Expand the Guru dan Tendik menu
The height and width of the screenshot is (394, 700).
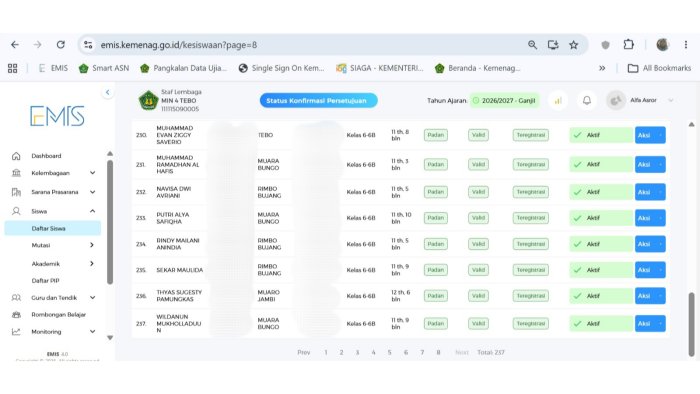point(54,298)
